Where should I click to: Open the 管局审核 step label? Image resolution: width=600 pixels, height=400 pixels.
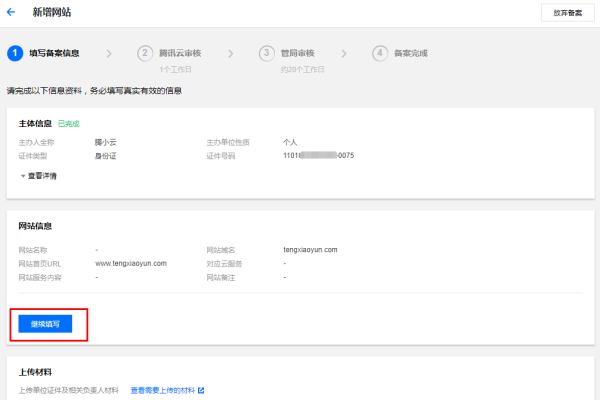(x=298, y=53)
